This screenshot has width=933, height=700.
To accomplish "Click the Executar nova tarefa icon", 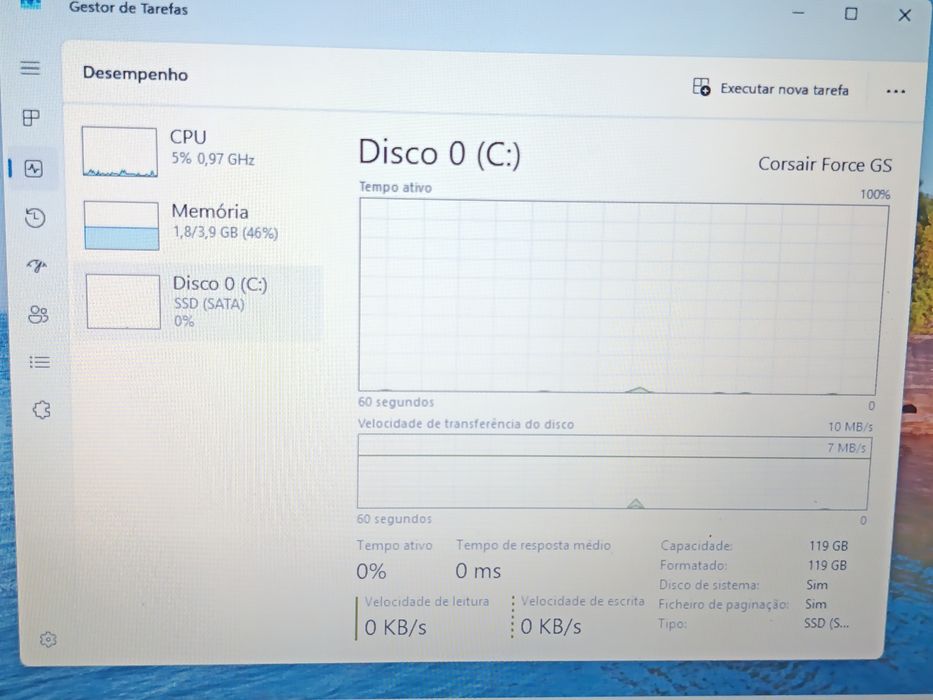I will [x=702, y=87].
